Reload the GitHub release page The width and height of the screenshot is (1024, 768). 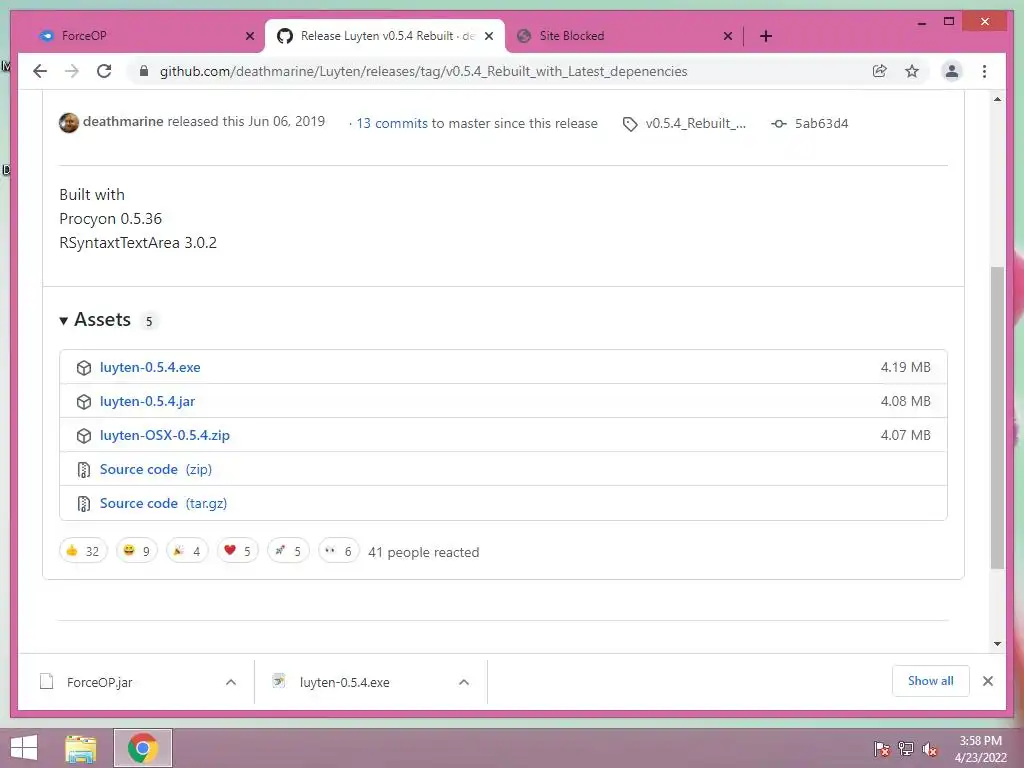point(104,71)
